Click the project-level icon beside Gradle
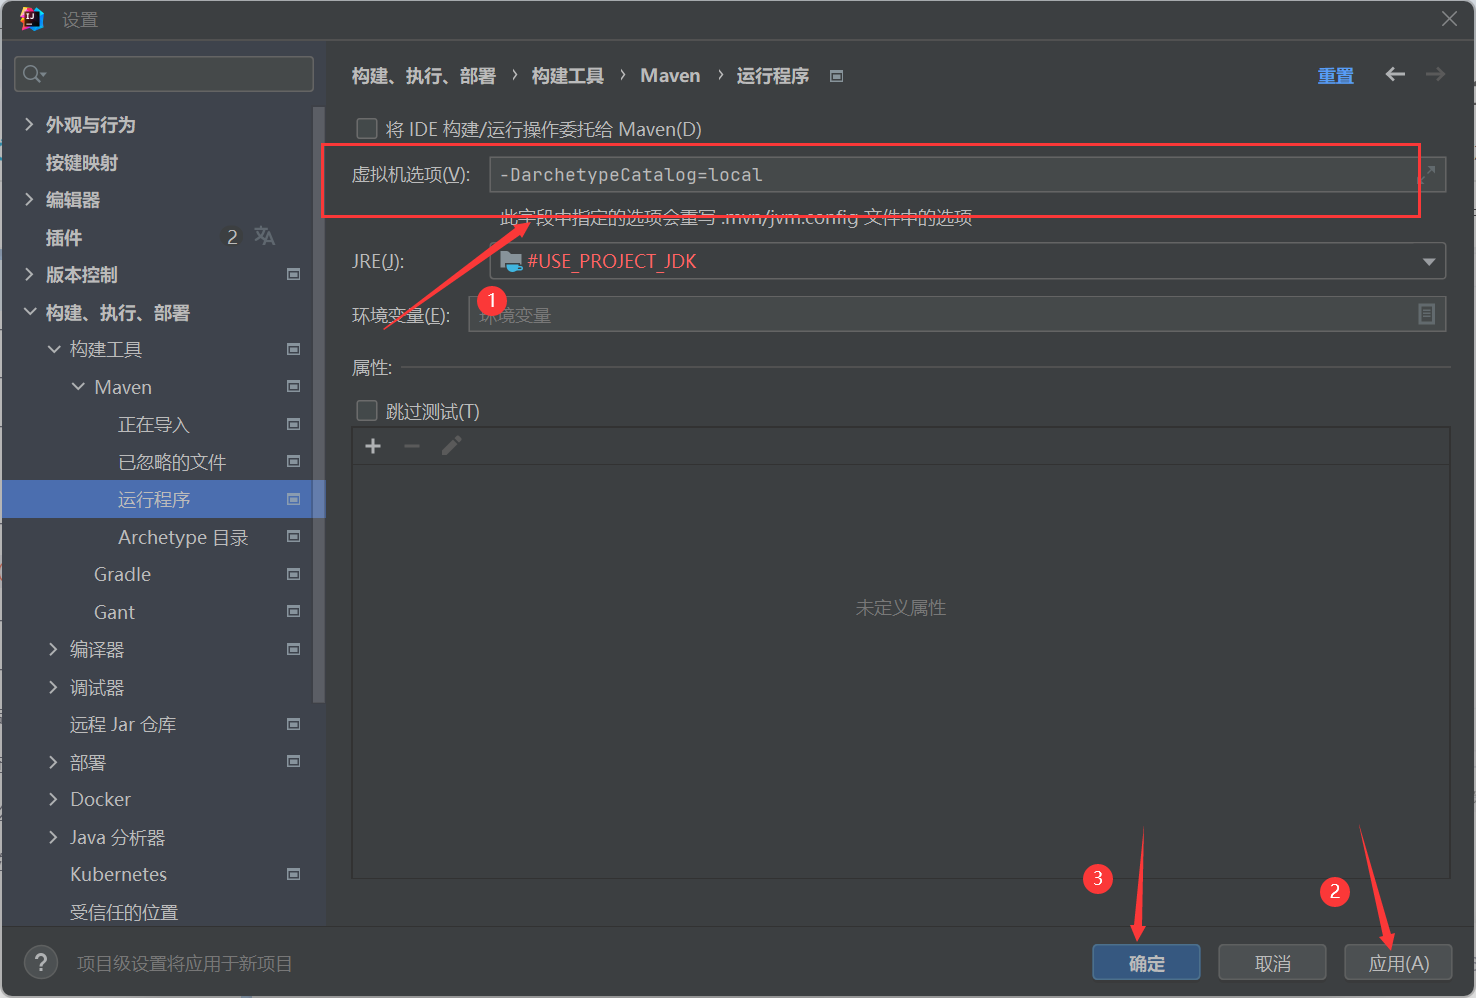Screen dimensions: 1476x998 coord(294,574)
